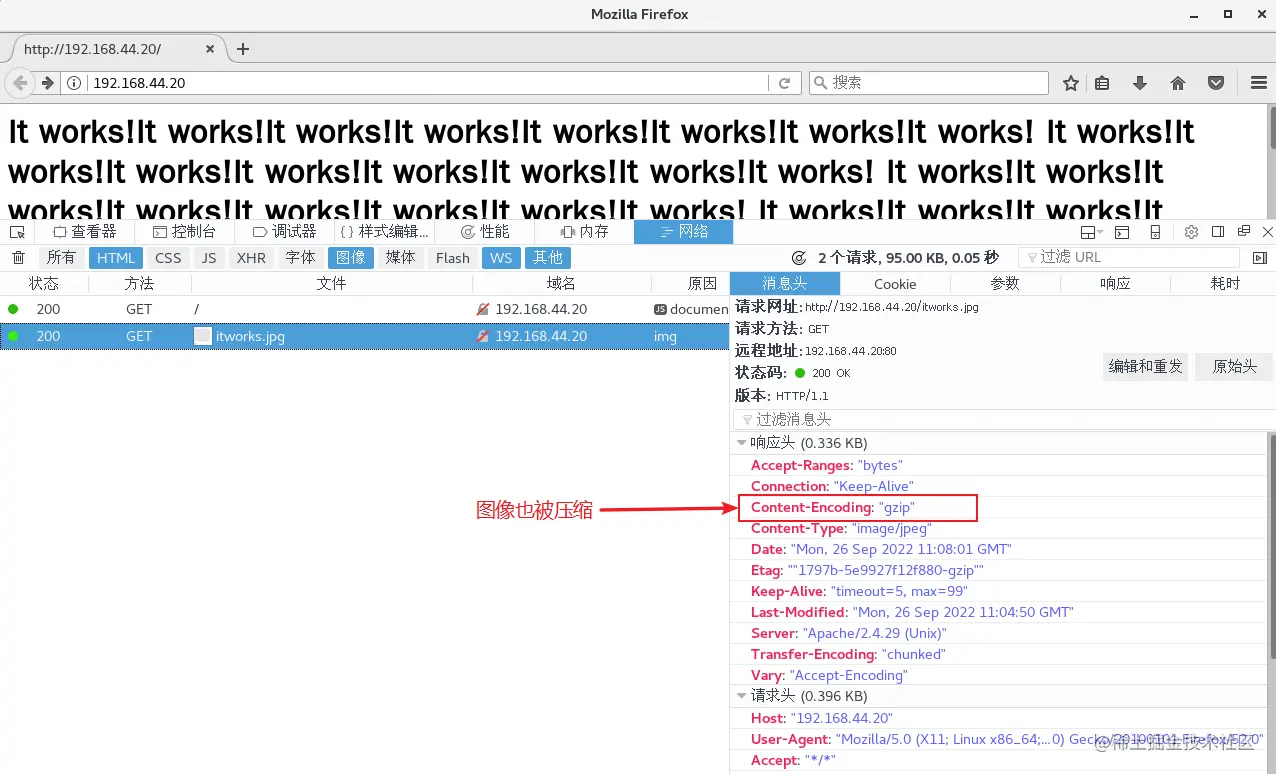Sort requests by 状态 column header
Image resolution: width=1276 pixels, height=774 pixels.
[x=44, y=283]
